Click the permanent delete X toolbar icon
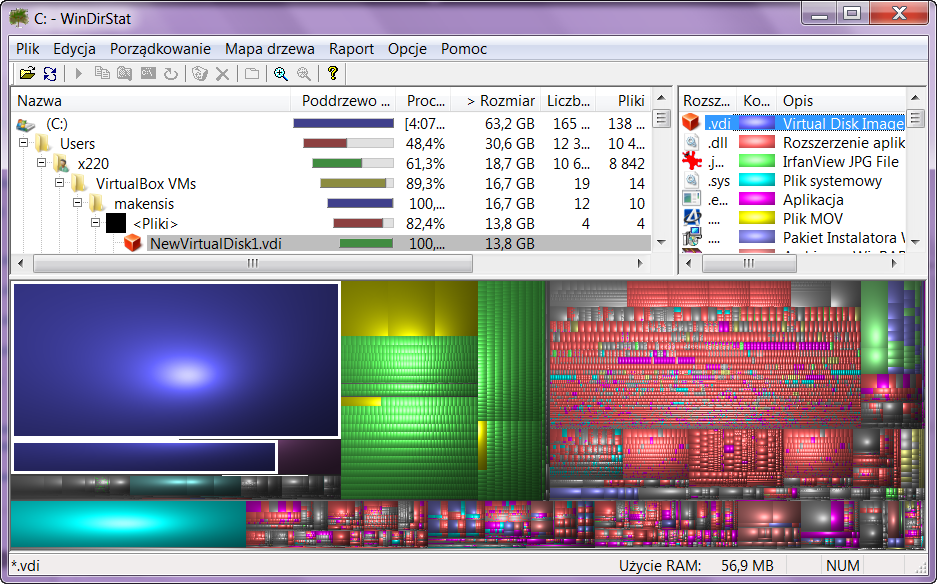The height and width of the screenshot is (584, 937). pos(222,74)
